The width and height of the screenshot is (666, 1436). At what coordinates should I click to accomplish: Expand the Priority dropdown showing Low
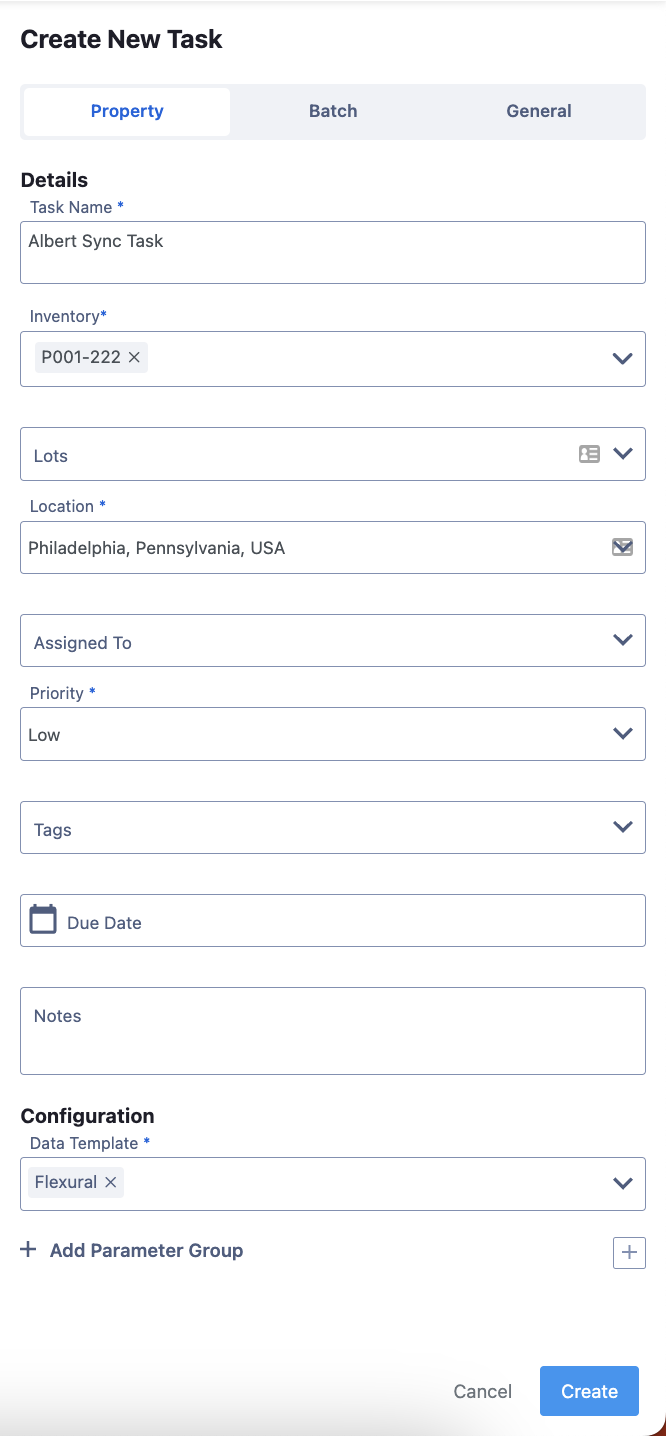(622, 734)
